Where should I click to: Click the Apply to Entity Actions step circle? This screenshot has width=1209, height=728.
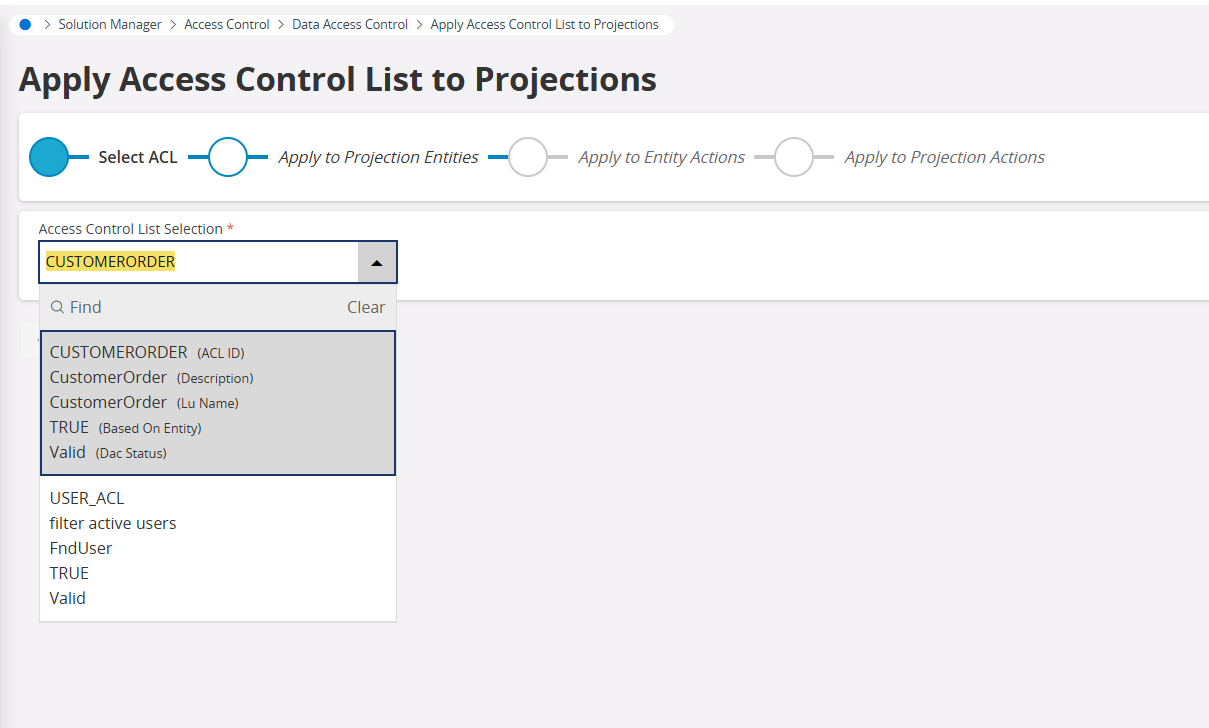tap(528, 157)
